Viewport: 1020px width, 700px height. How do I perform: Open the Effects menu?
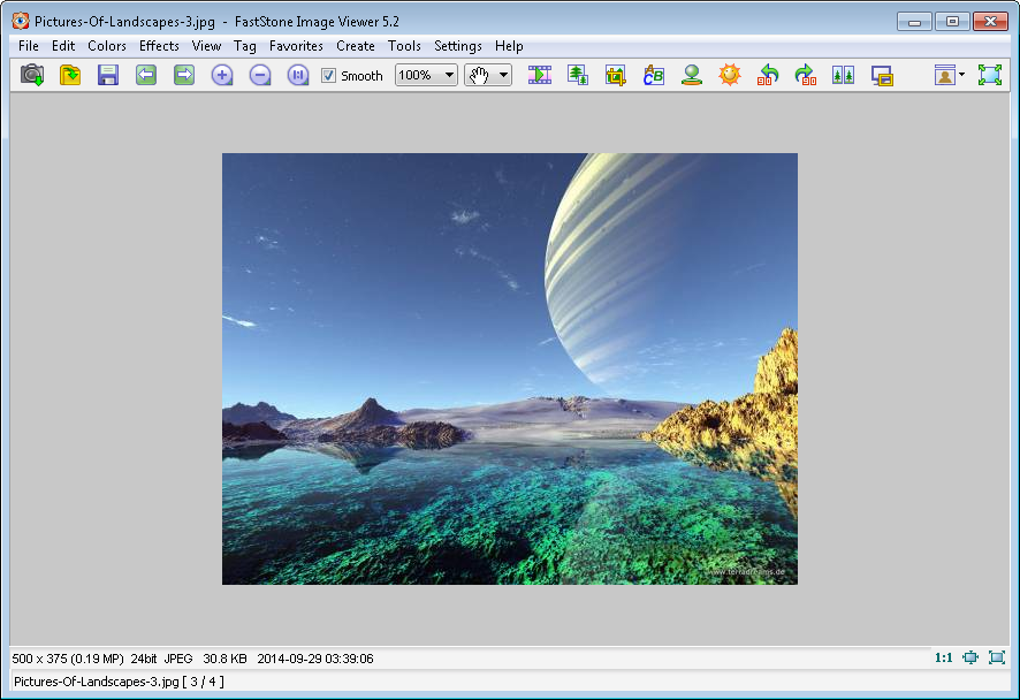click(x=159, y=46)
